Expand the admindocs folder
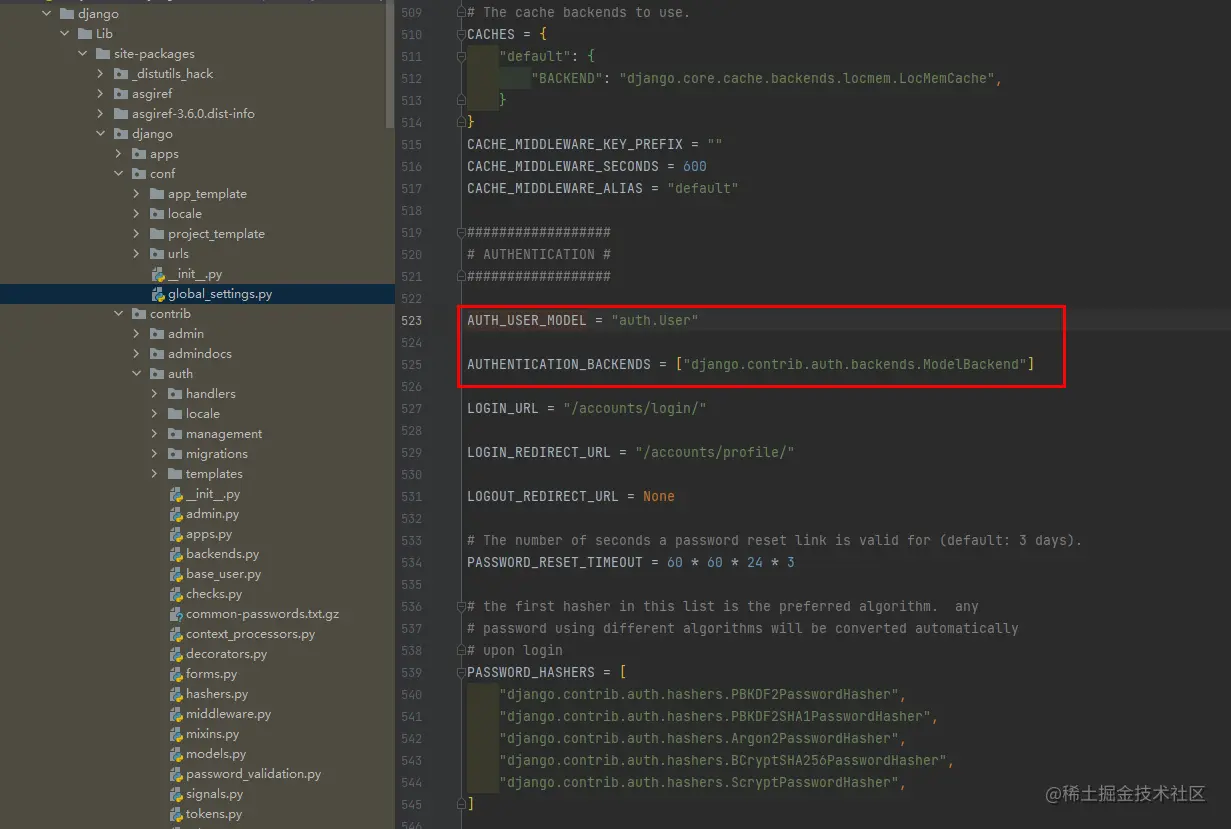The image size is (1231, 829). [137, 354]
